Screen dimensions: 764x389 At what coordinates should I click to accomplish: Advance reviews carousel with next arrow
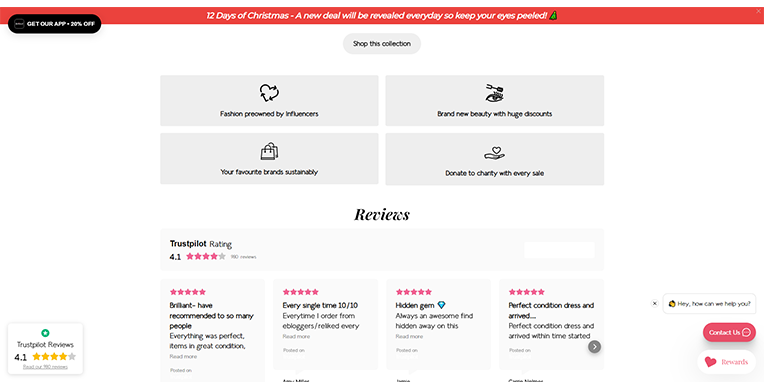[x=594, y=347]
